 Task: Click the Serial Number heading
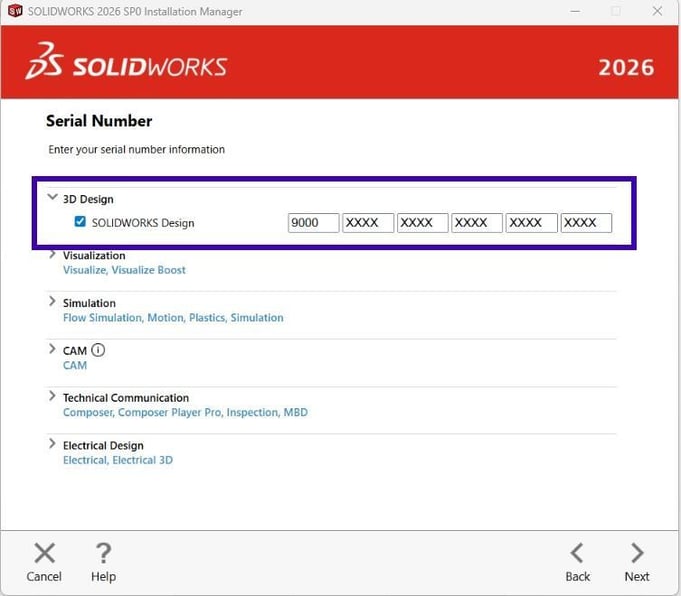click(x=99, y=121)
